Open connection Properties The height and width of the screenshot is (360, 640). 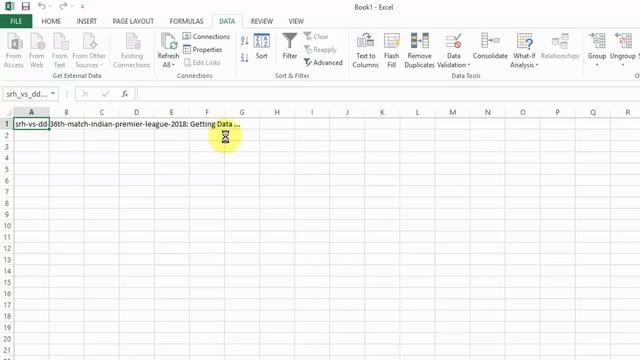click(202, 49)
